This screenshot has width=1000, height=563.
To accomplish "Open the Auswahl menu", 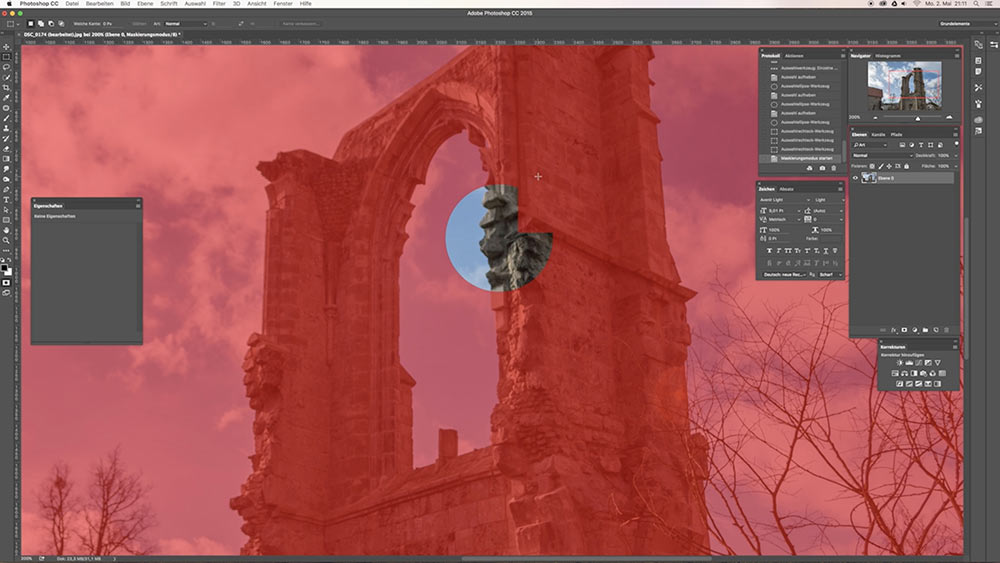I will pos(195,4).
